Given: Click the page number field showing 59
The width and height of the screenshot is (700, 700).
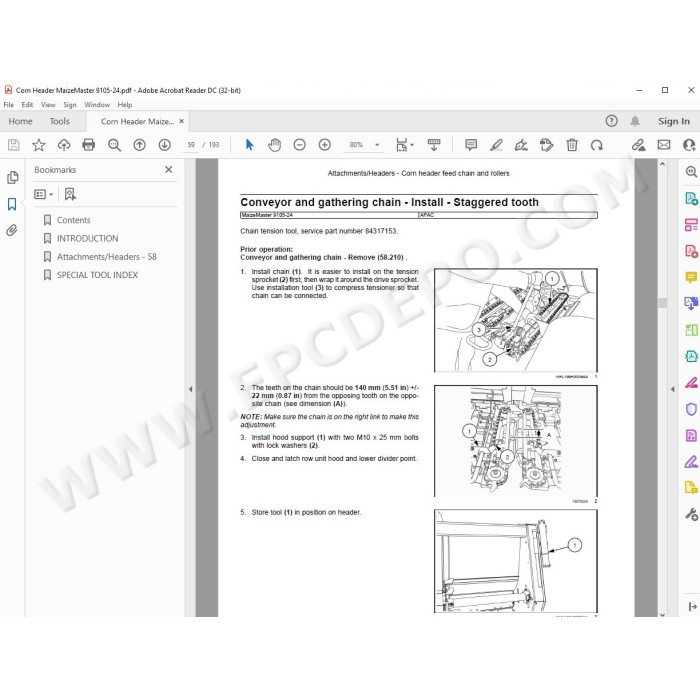Looking at the screenshot, I should click(x=191, y=145).
